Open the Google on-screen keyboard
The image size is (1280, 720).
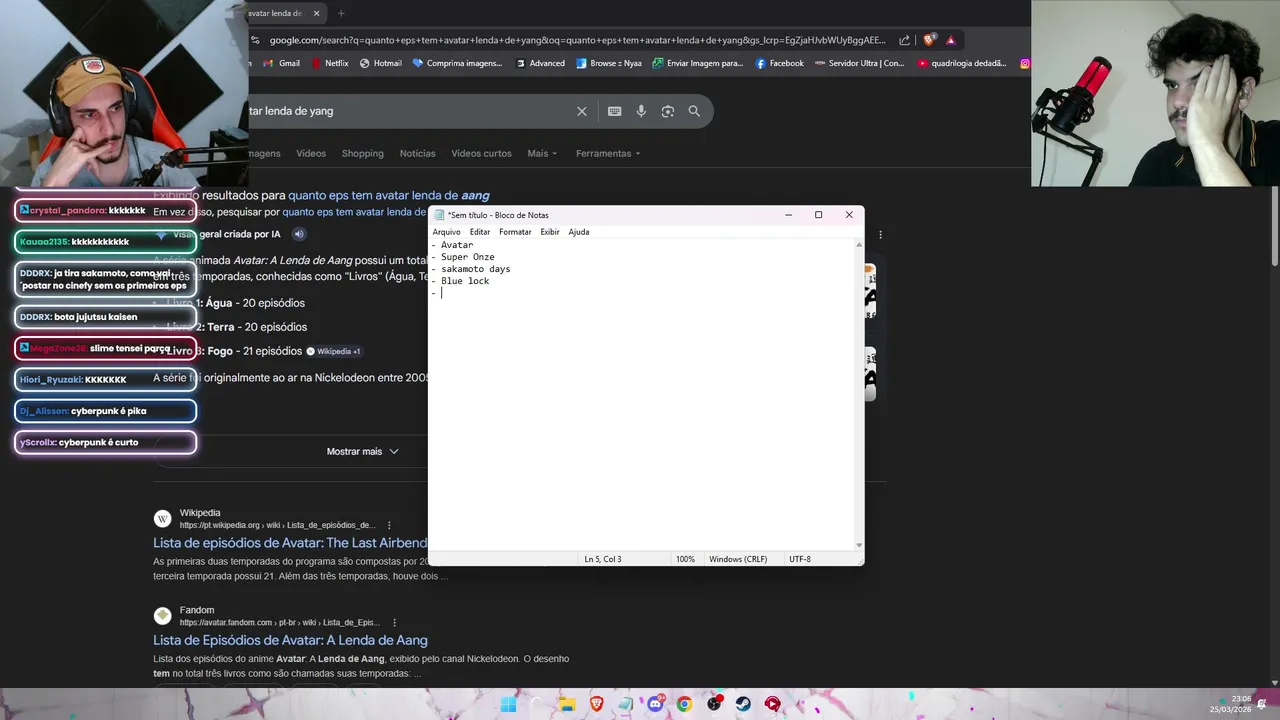614,111
